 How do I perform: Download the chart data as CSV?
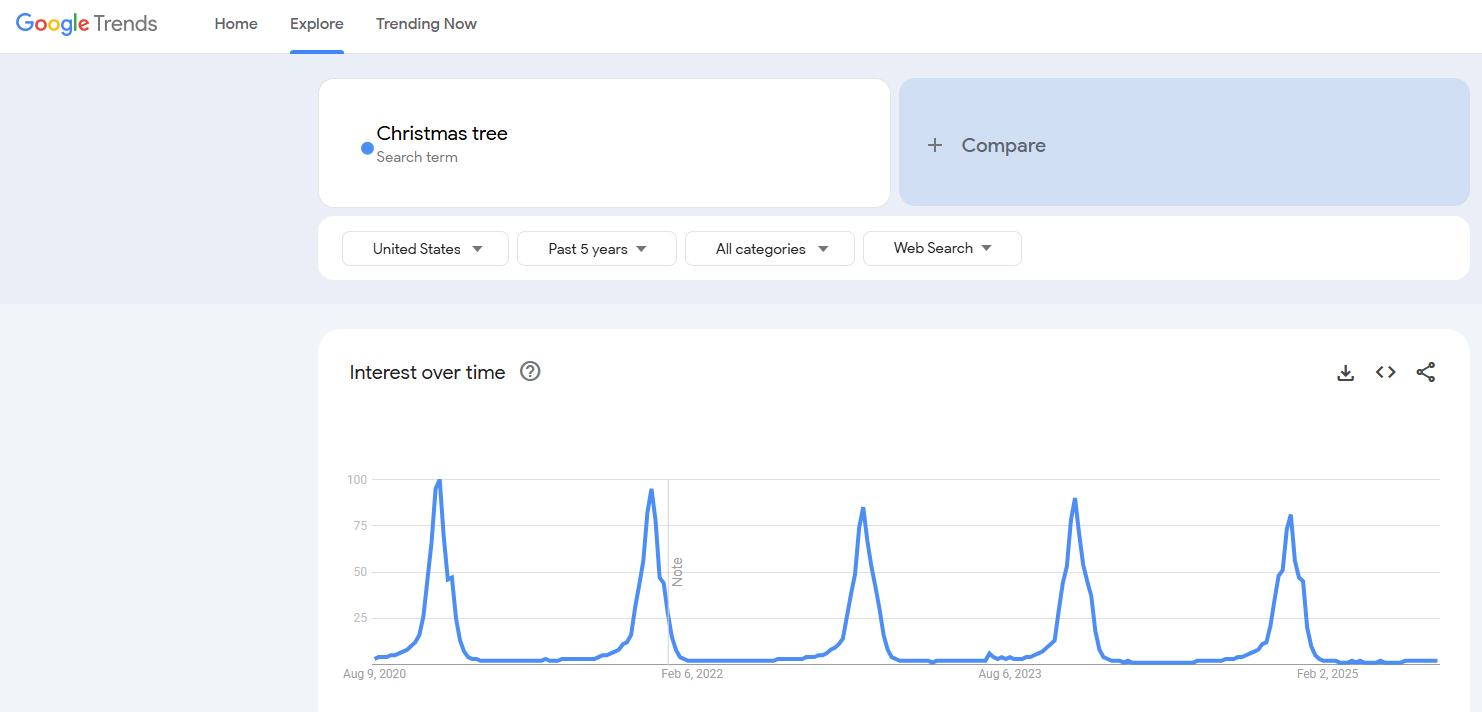(1345, 371)
